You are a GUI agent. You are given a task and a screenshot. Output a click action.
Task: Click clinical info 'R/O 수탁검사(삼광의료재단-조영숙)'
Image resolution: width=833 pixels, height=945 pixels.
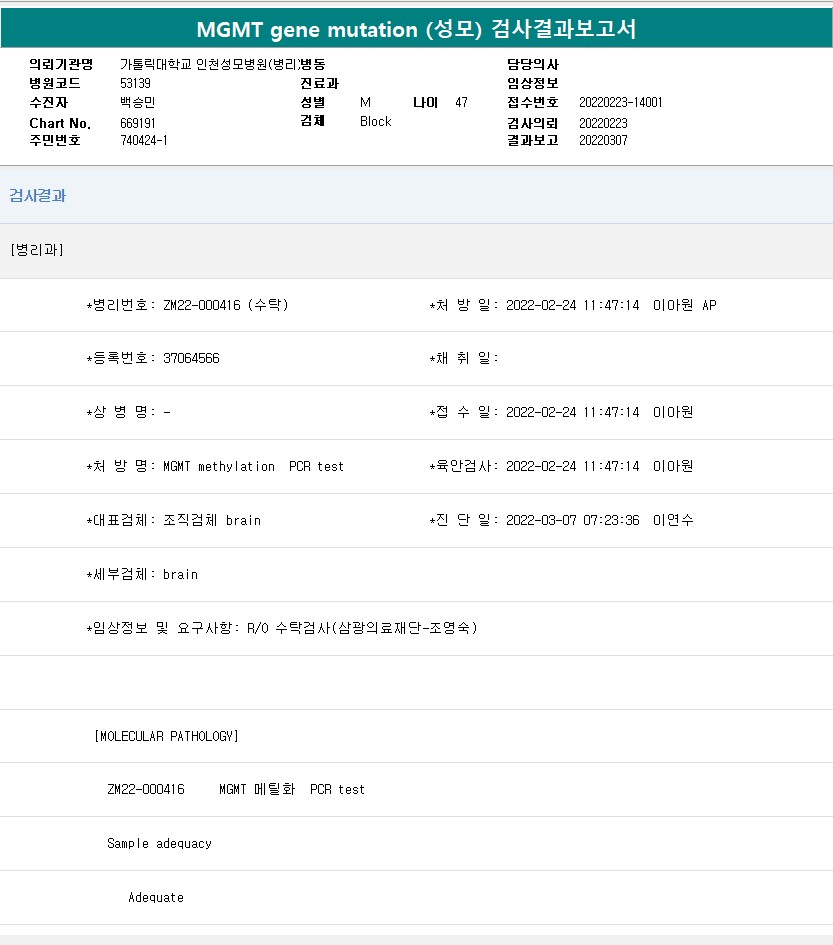[x=362, y=628]
